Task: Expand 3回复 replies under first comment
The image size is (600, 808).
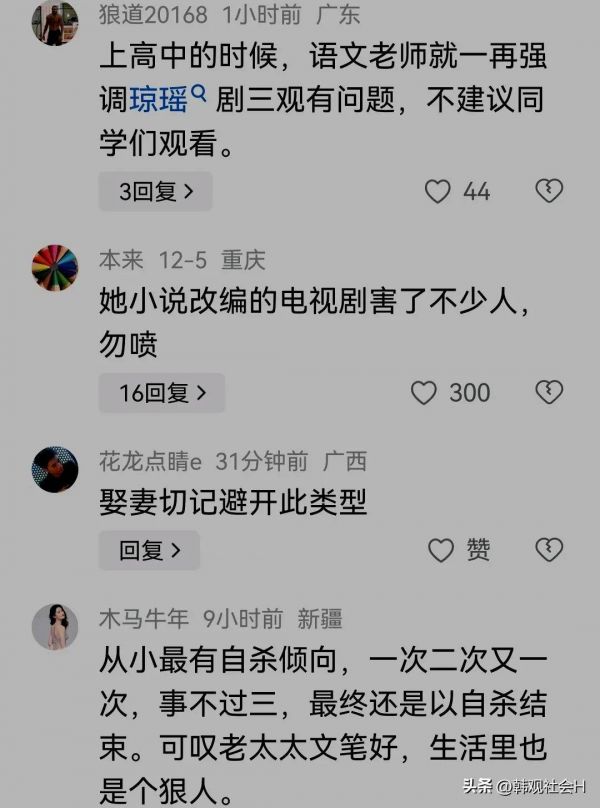Action: tap(156, 191)
